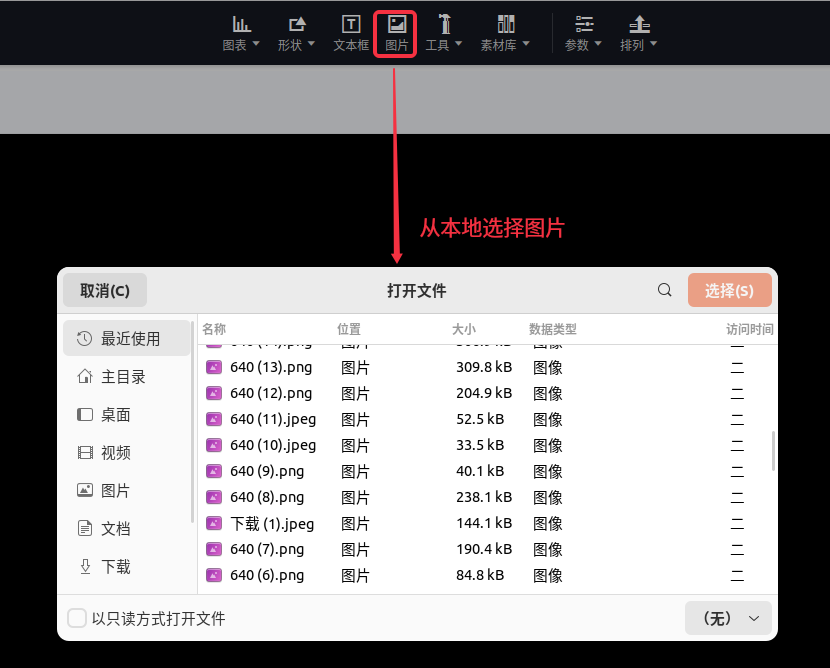Open the 素材库 material library icon
This screenshot has height=668, width=830.
click(x=505, y=24)
